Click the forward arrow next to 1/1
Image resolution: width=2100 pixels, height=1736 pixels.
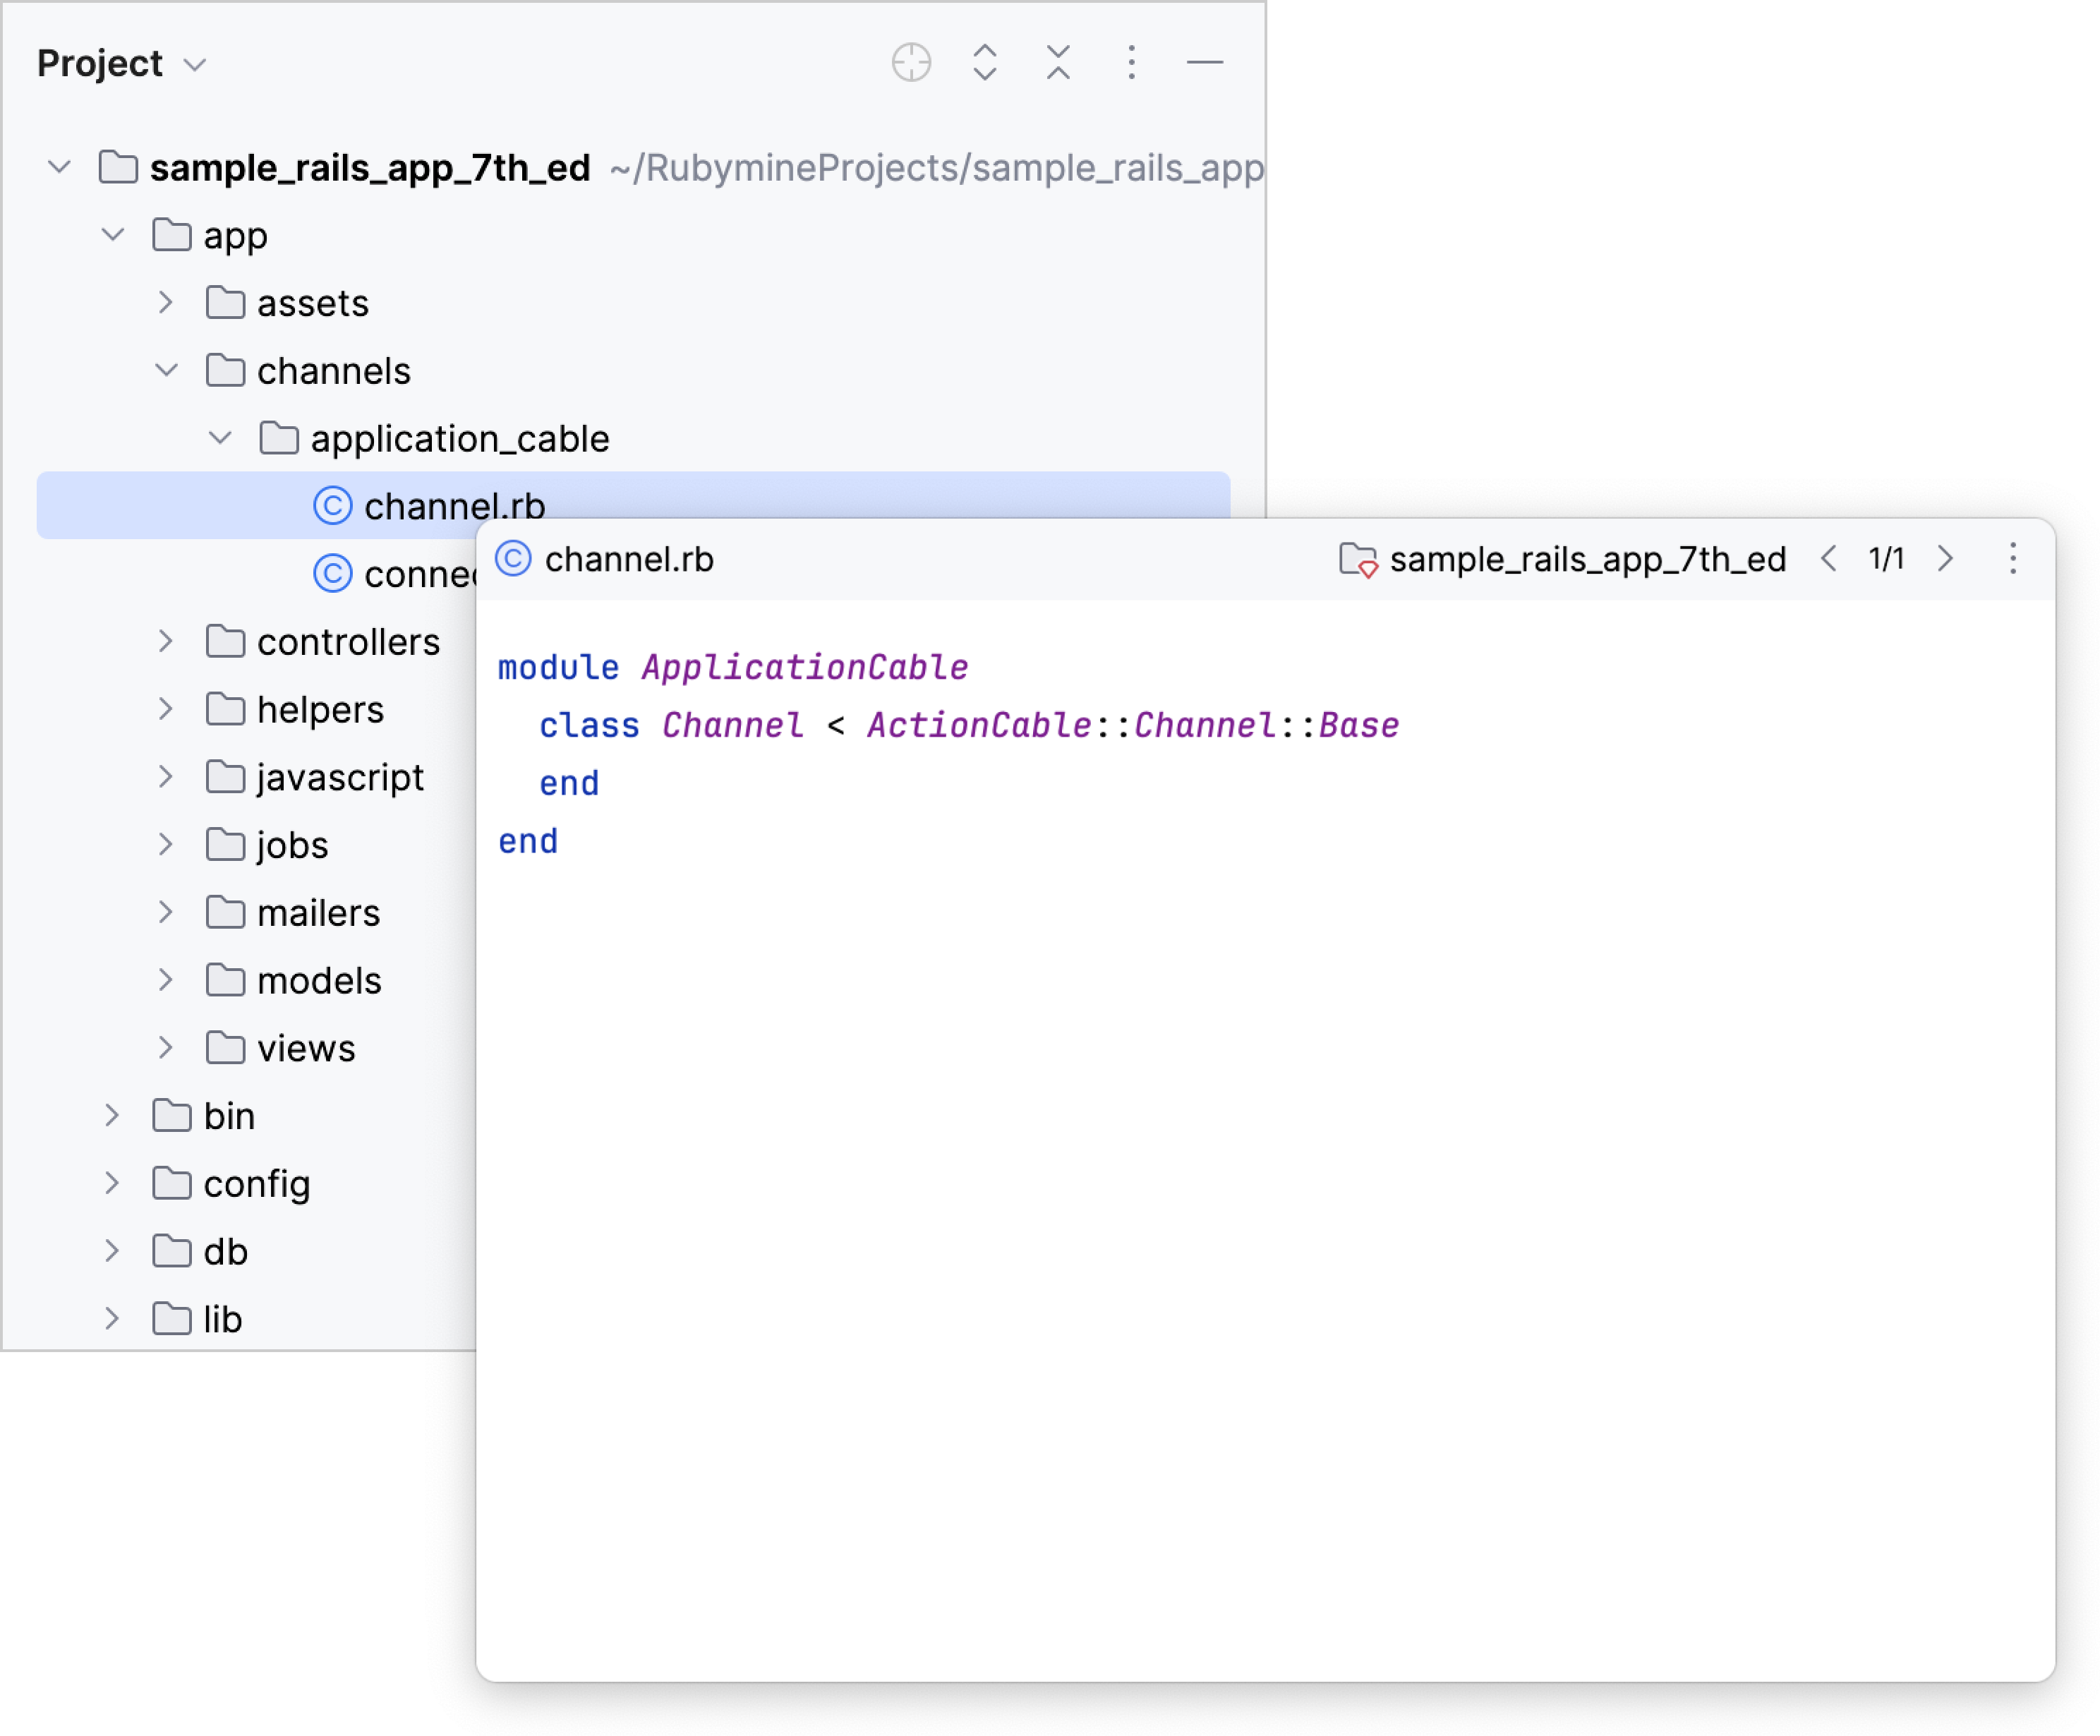point(1946,559)
